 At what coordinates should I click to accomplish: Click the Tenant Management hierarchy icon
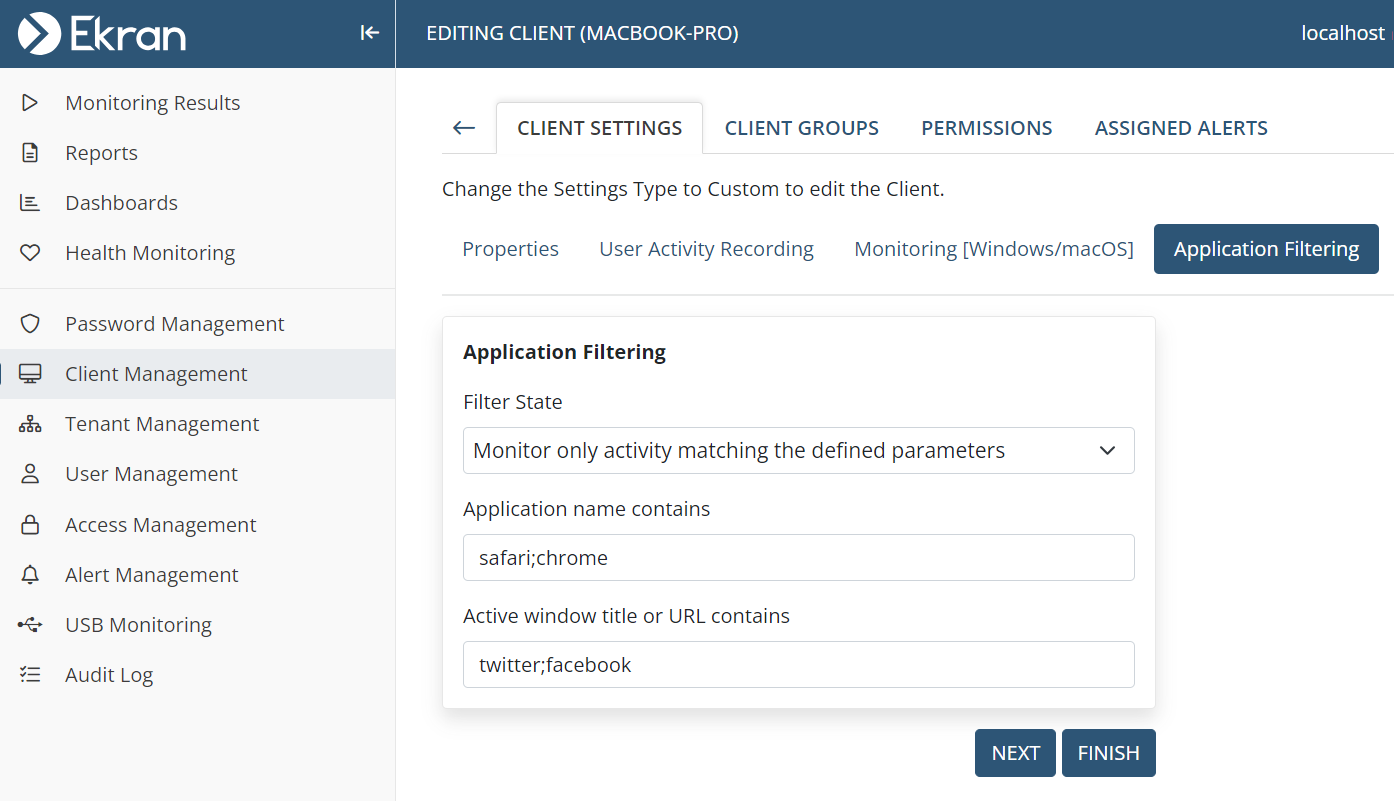(x=30, y=424)
